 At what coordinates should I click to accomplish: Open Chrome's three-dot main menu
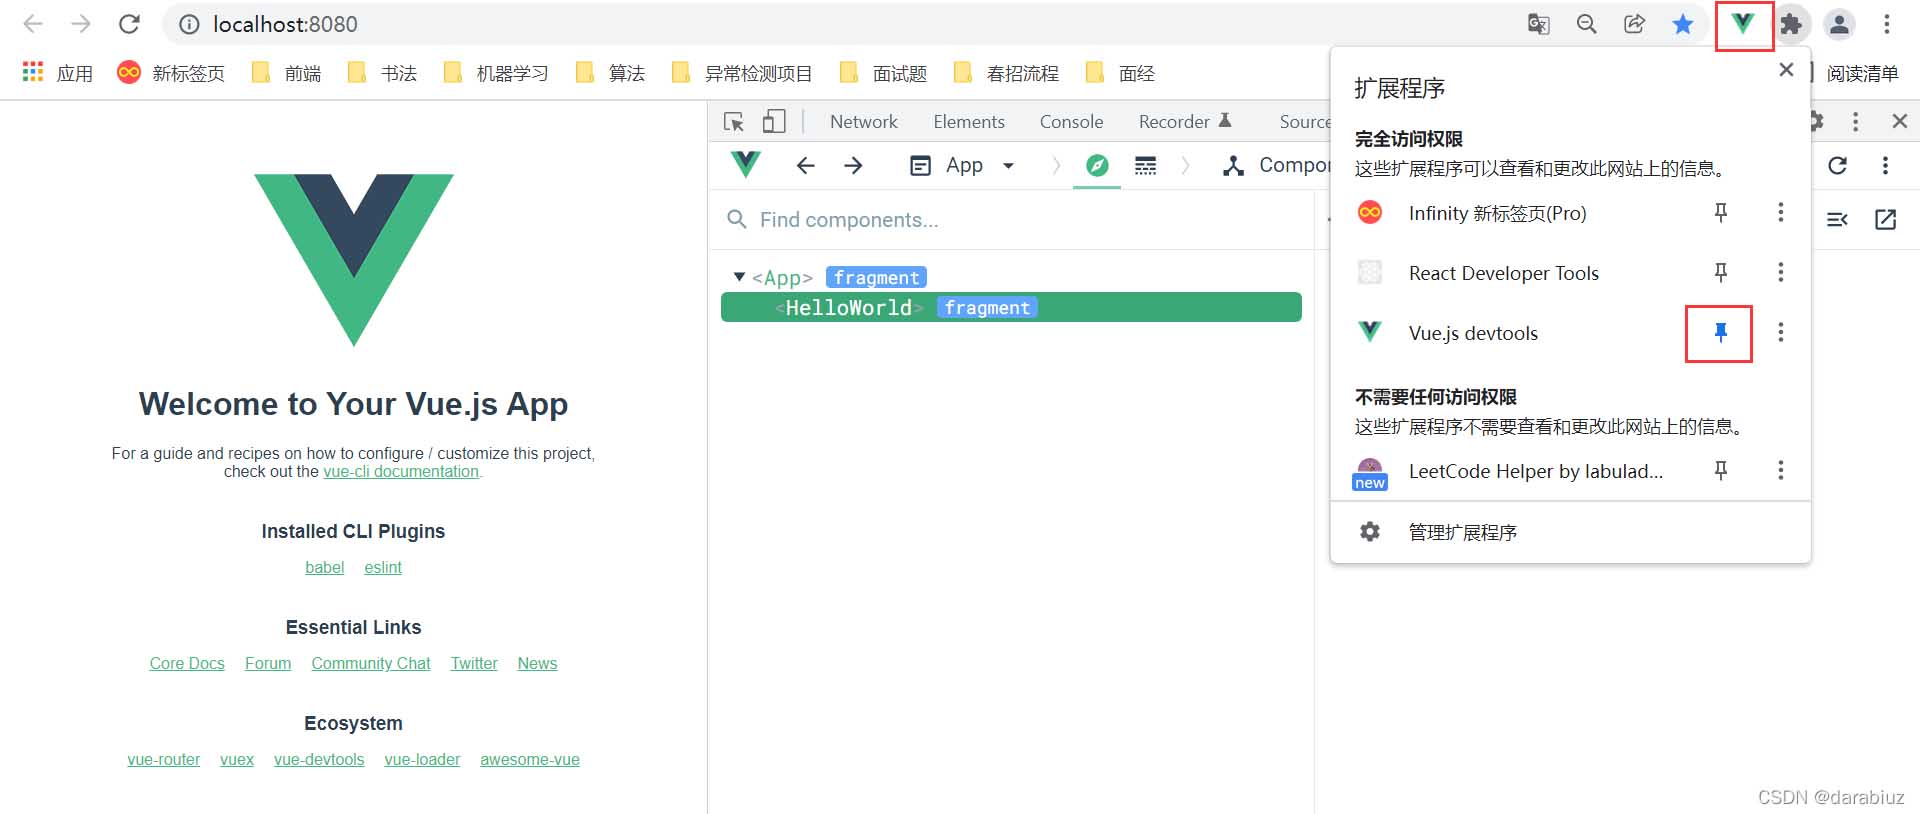click(x=1887, y=24)
